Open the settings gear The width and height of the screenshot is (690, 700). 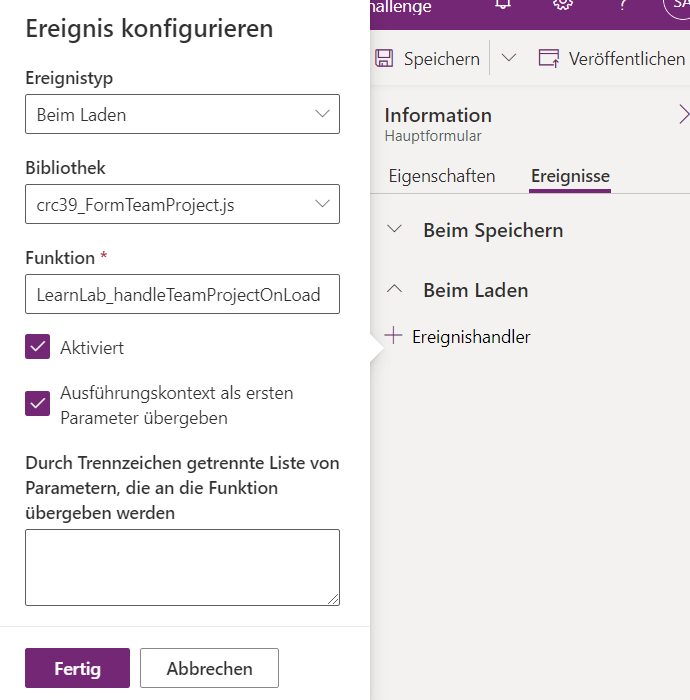coord(563,5)
